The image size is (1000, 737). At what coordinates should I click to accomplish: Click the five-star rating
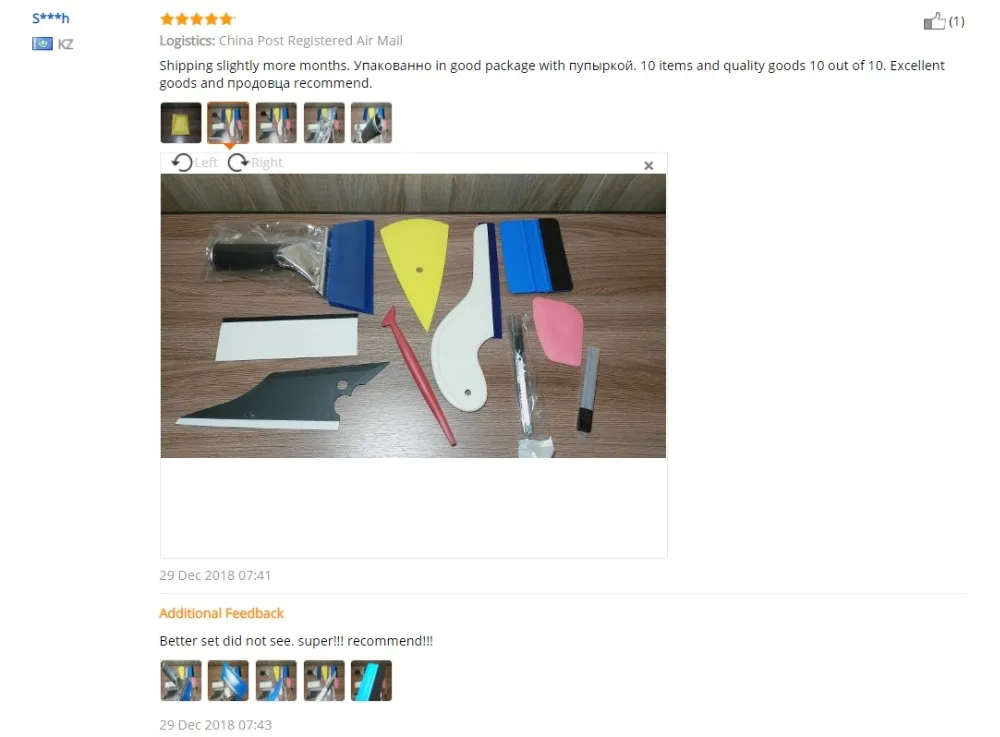pos(197,19)
